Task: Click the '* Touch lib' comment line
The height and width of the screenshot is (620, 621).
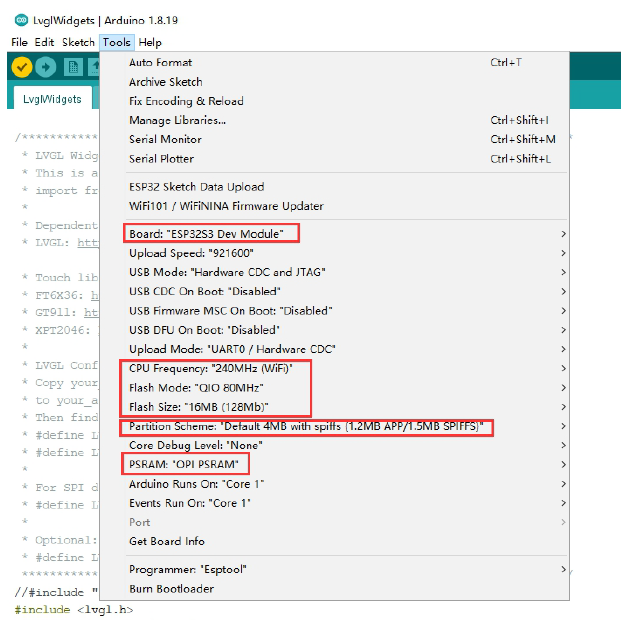Action: coord(60,277)
